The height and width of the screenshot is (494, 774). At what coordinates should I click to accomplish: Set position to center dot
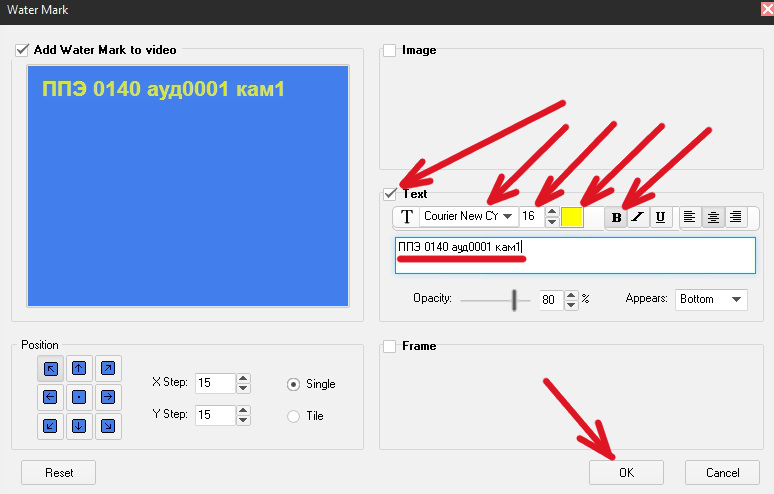pyautogui.click(x=79, y=397)
